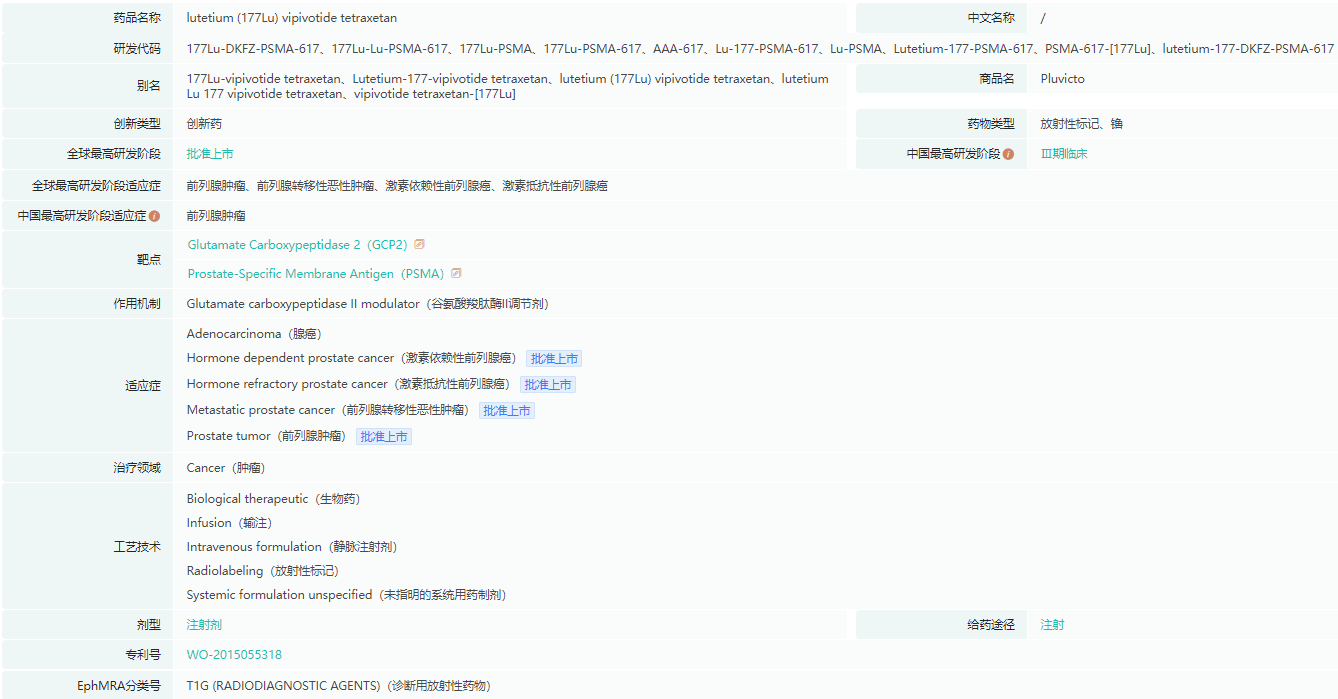Click 注射 administration route link

pyautogui.click(x=1052, y=625)
